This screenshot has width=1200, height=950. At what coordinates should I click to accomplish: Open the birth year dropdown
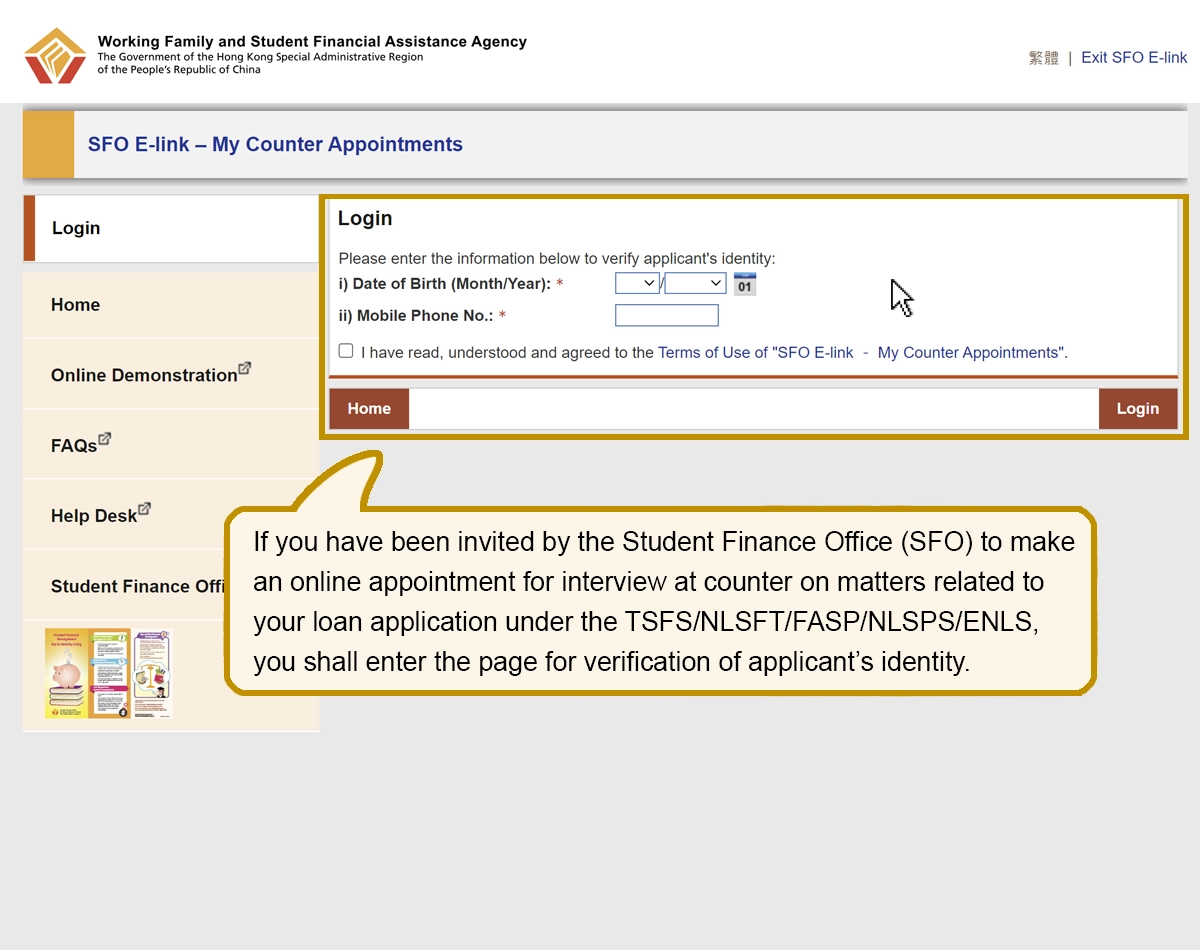696,284
